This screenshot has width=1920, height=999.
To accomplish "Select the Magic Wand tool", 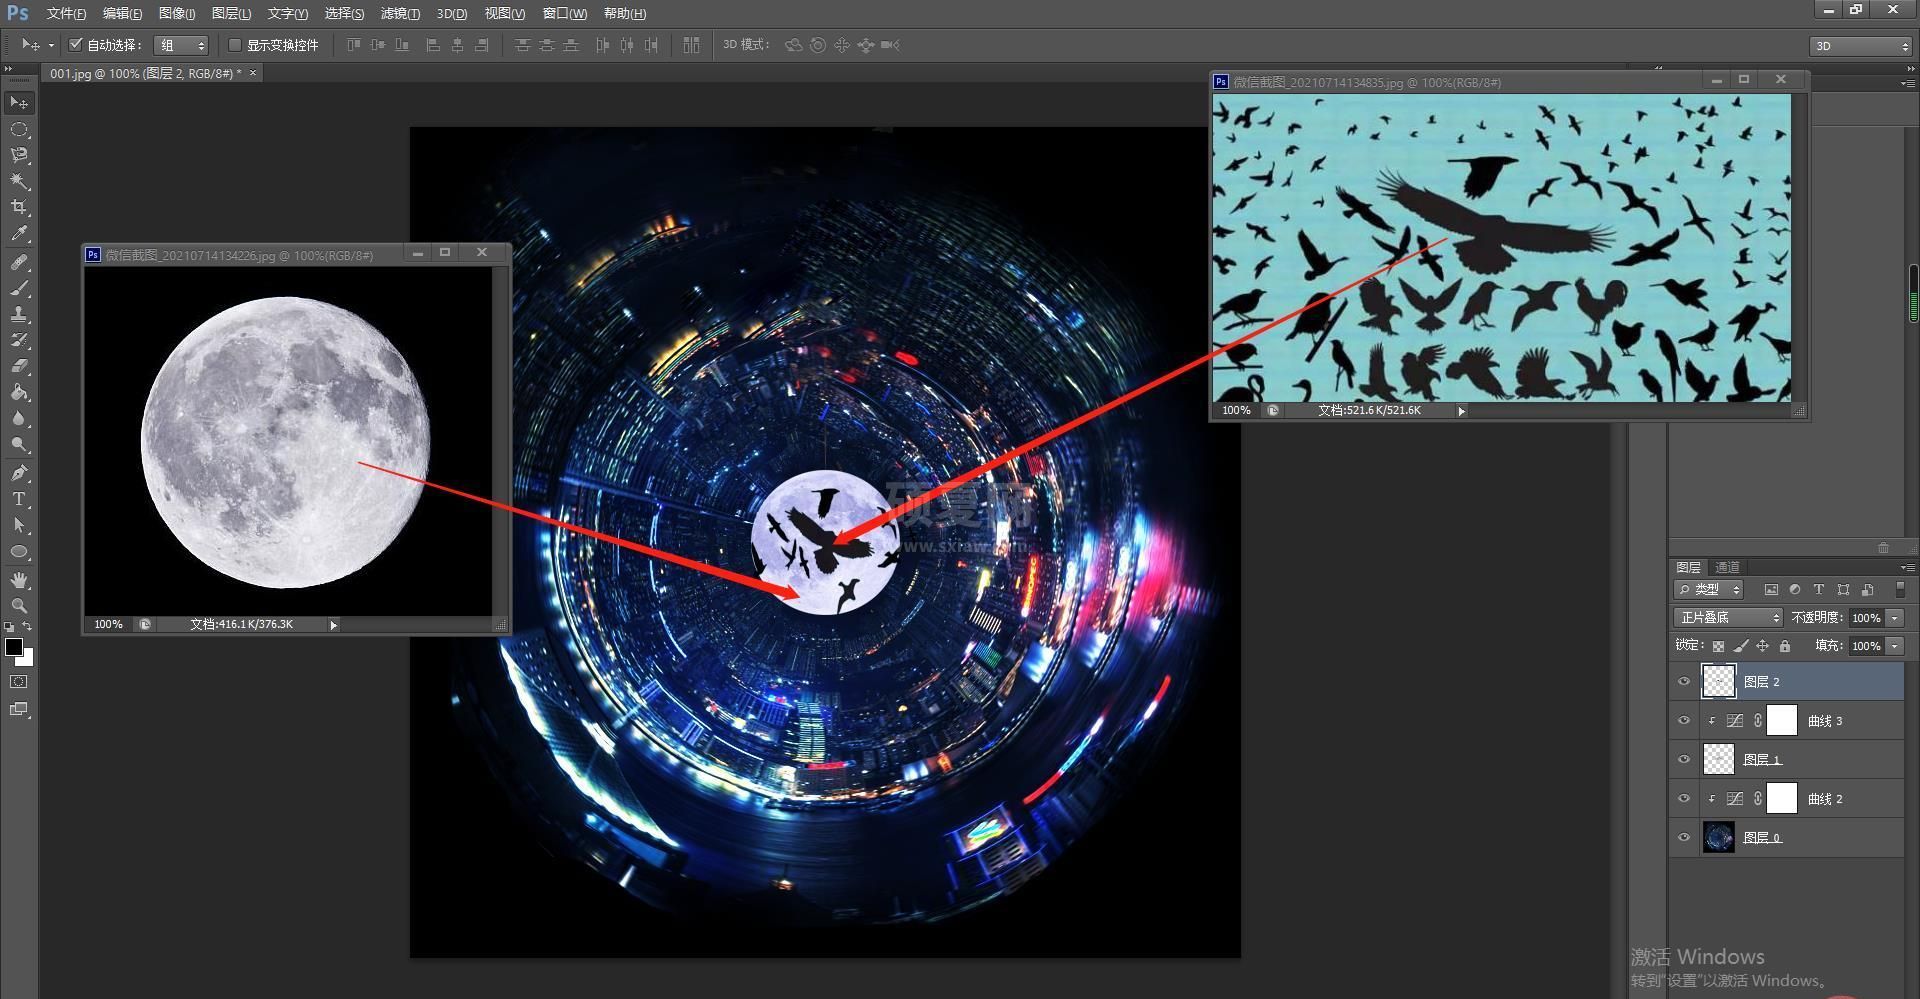I will pyautogui.click(x=19, y=181).
